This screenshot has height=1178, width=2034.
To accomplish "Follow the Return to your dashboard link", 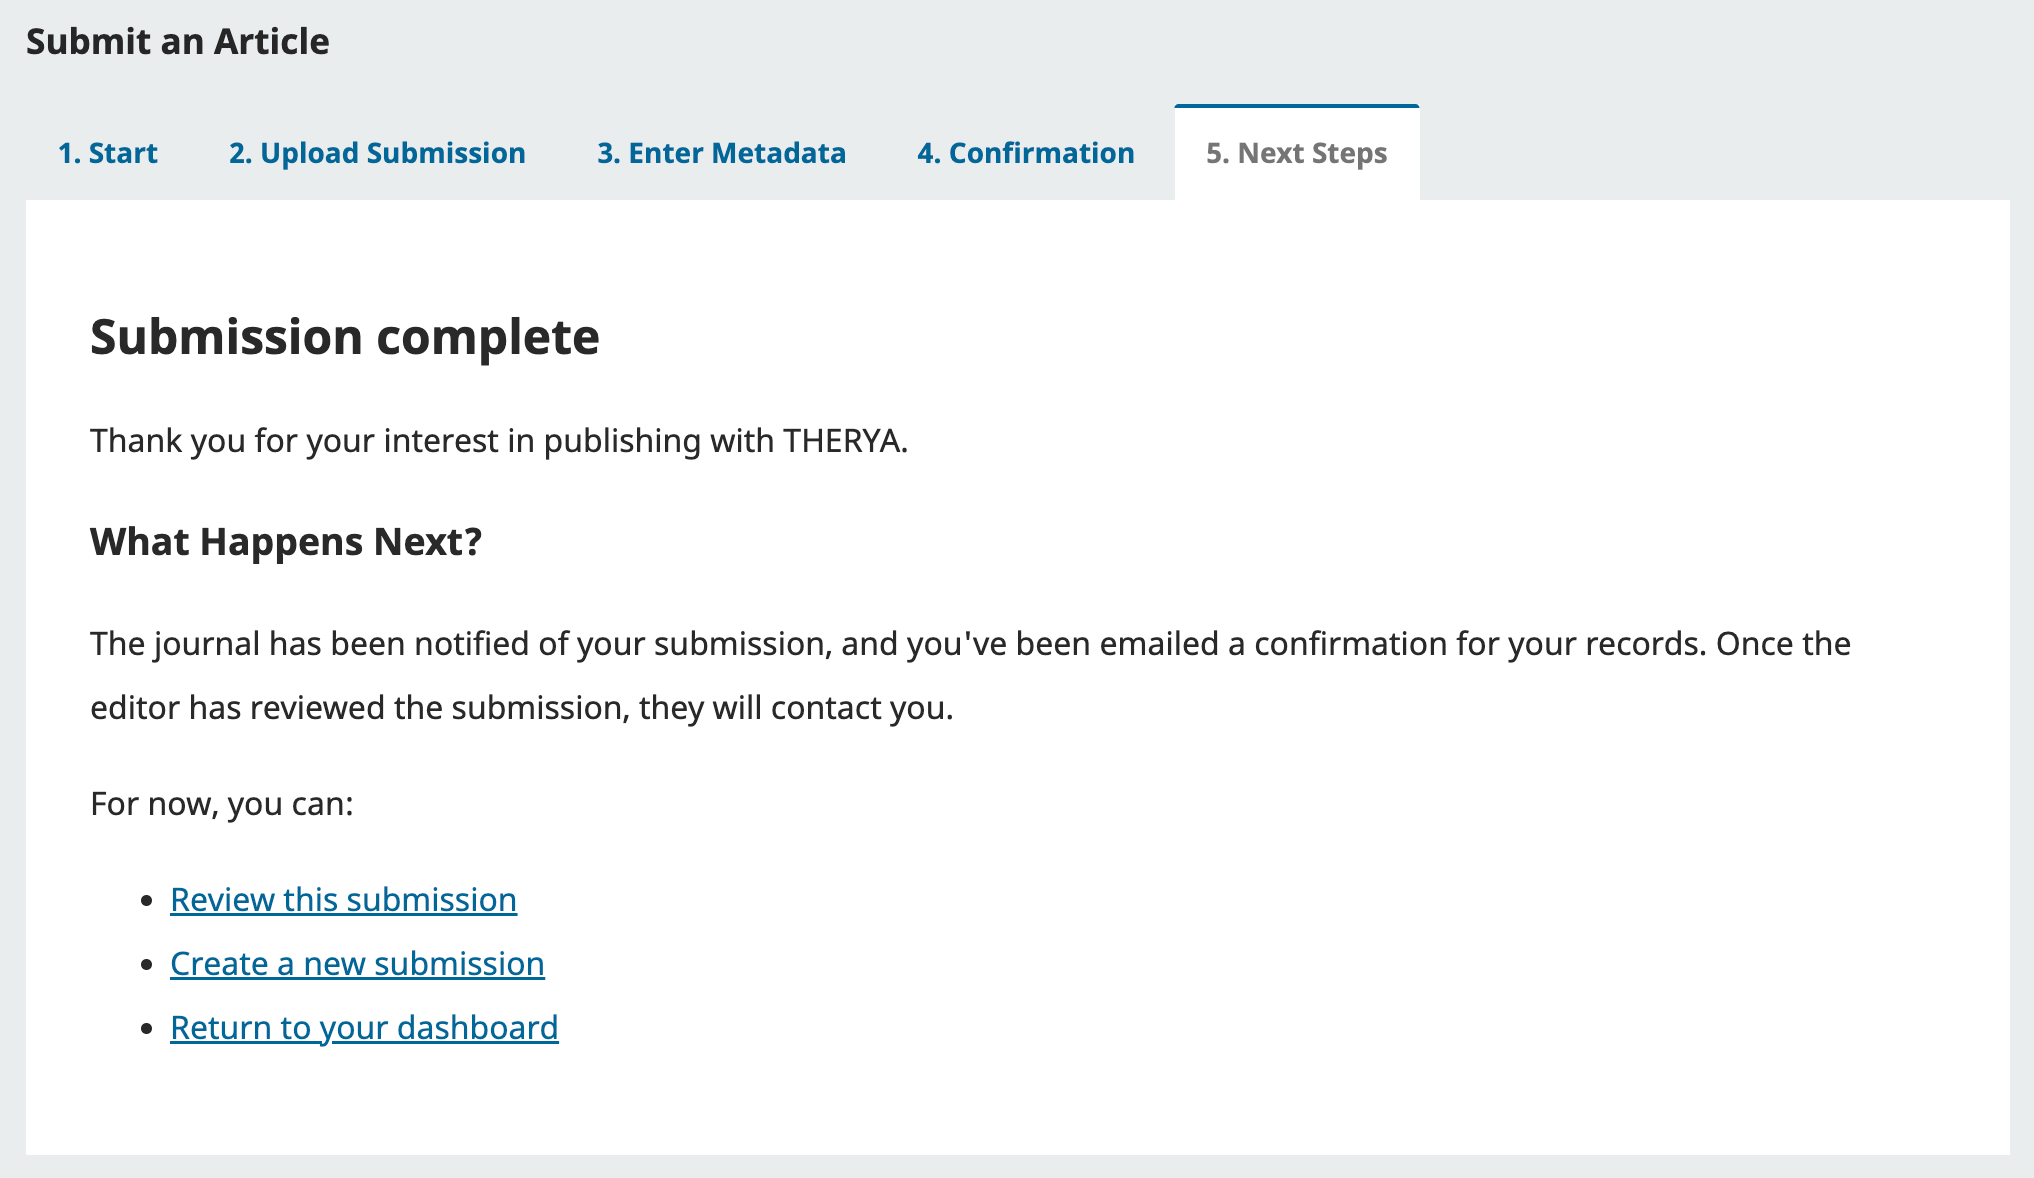I will (364, 1028).
